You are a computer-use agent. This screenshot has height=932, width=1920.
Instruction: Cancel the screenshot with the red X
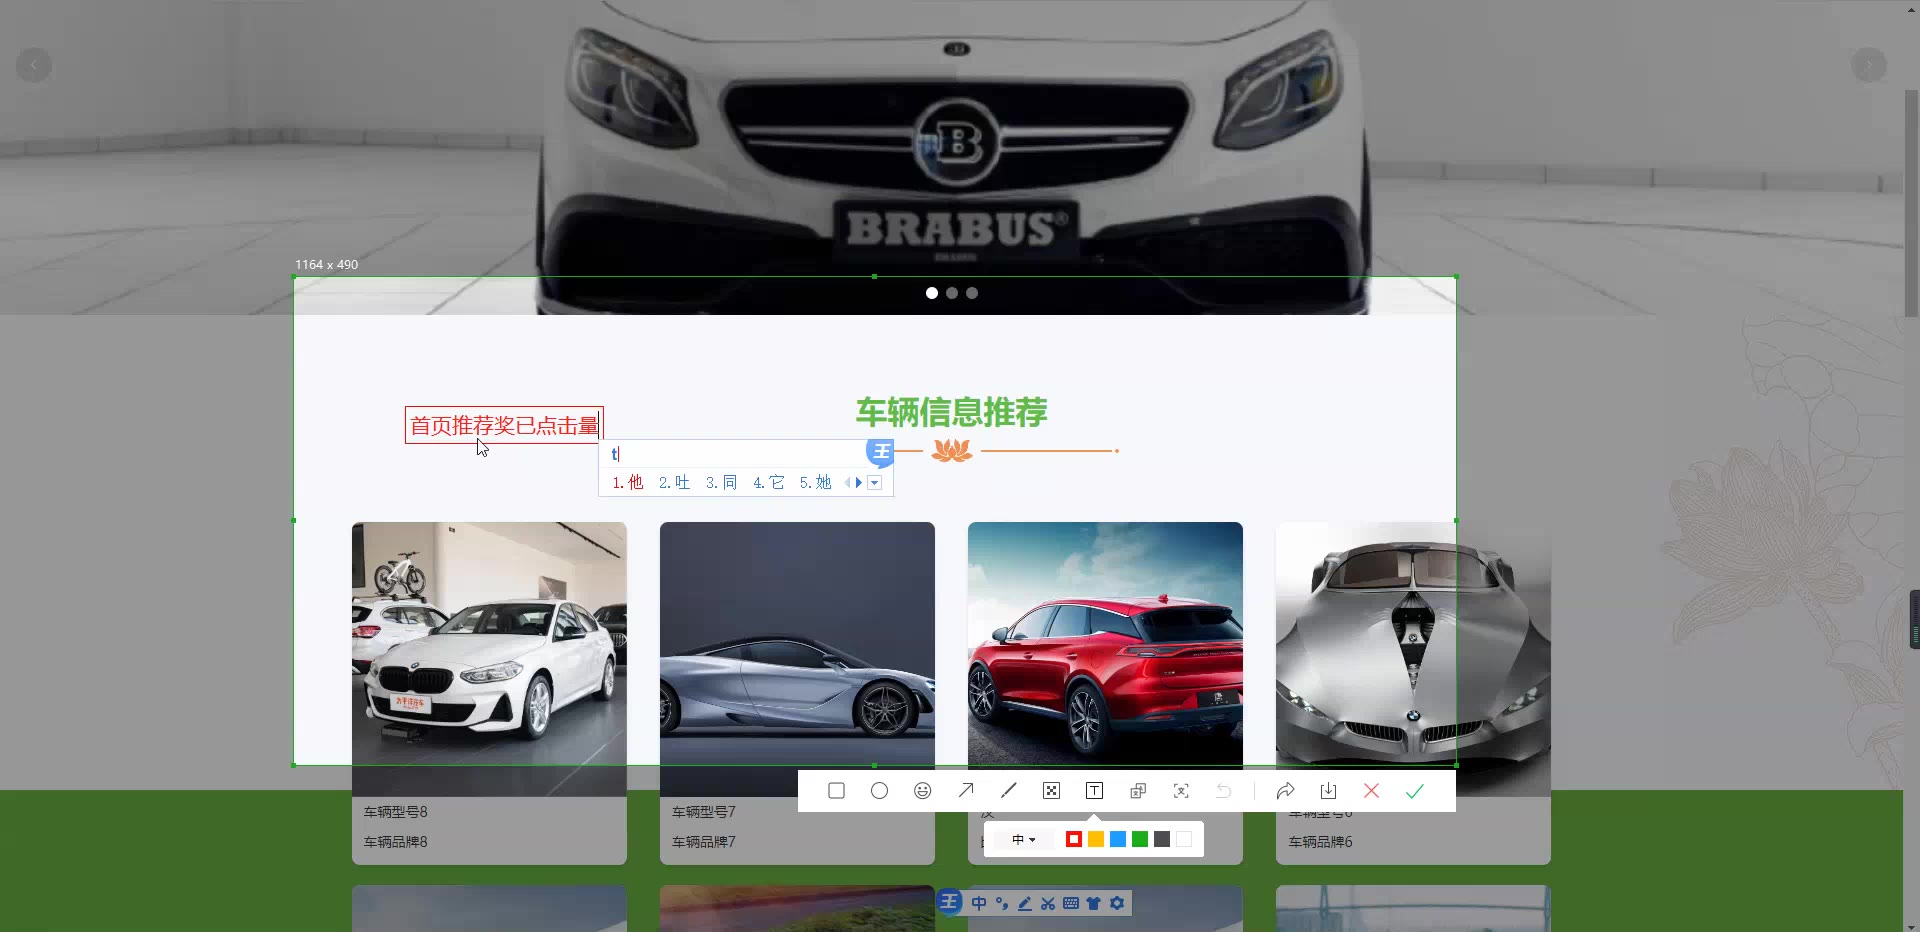(1371, 791)
